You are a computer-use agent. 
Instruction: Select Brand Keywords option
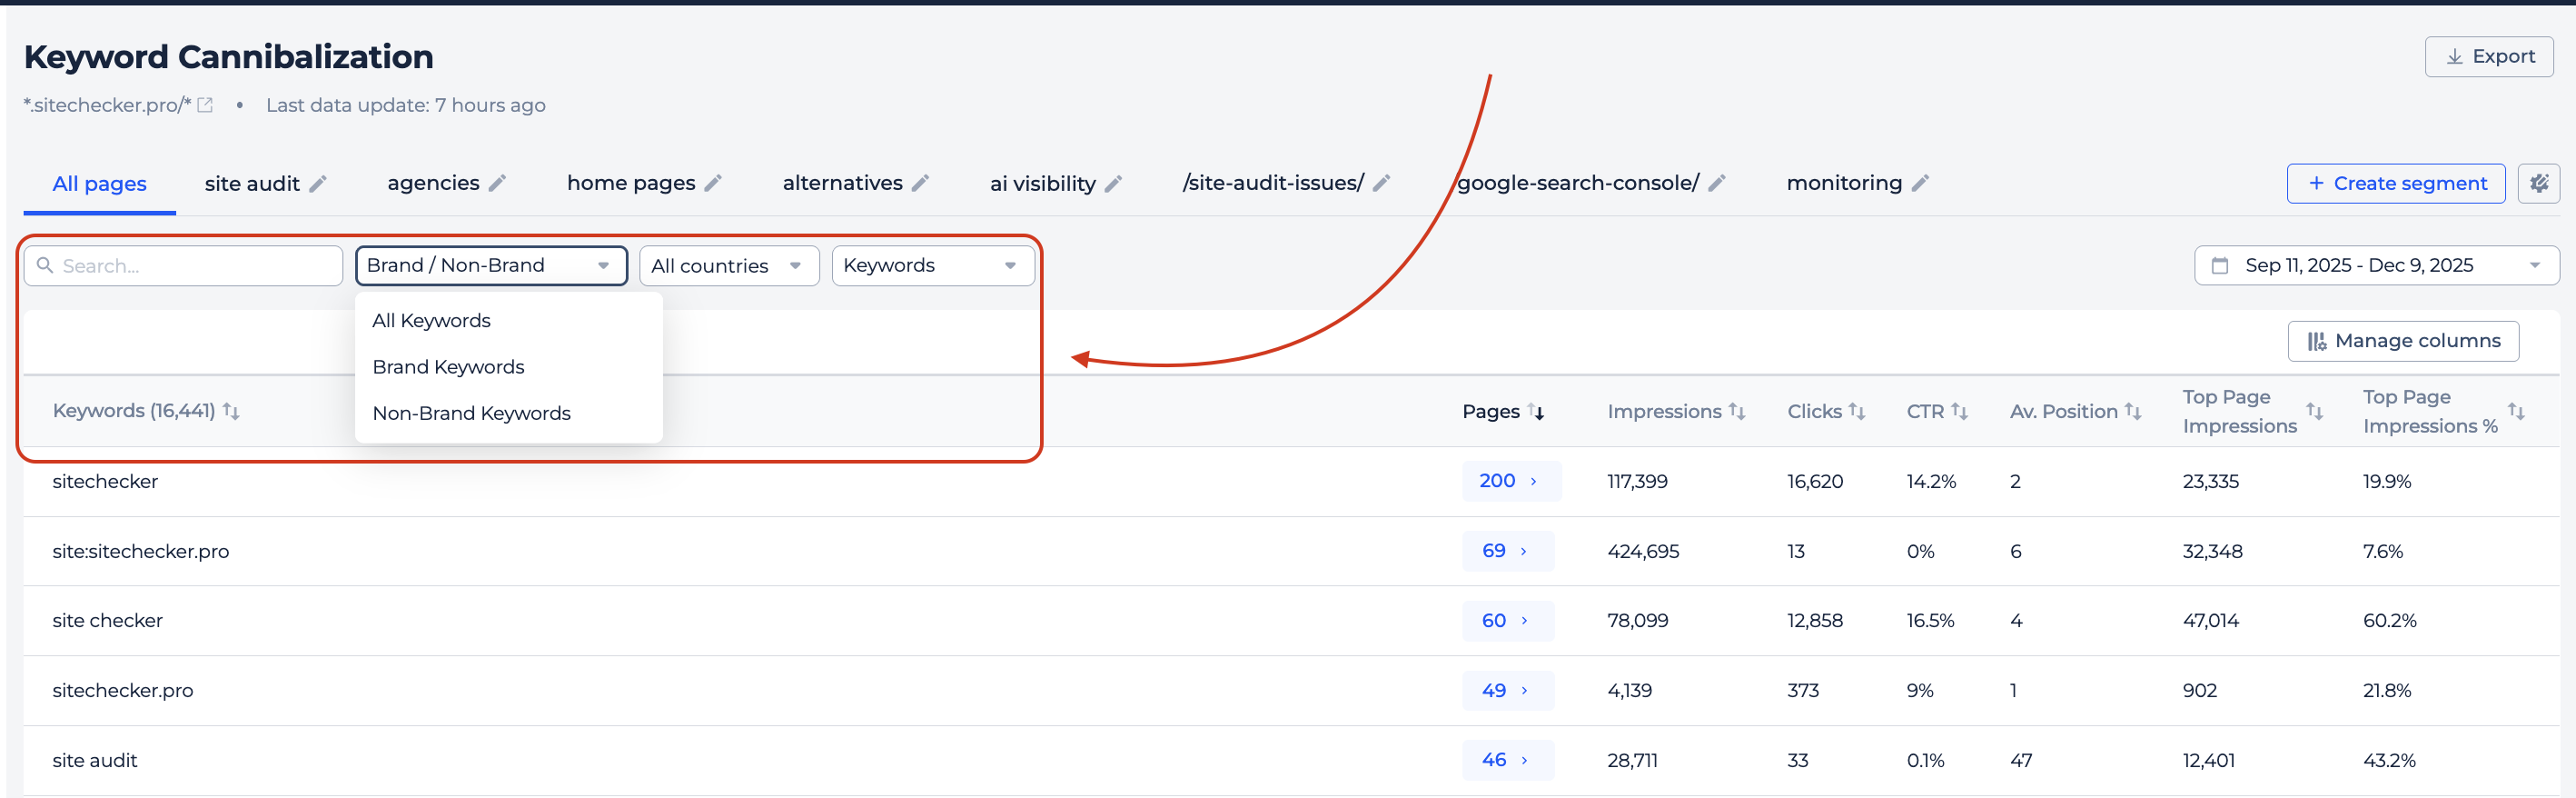pos(508,367)
